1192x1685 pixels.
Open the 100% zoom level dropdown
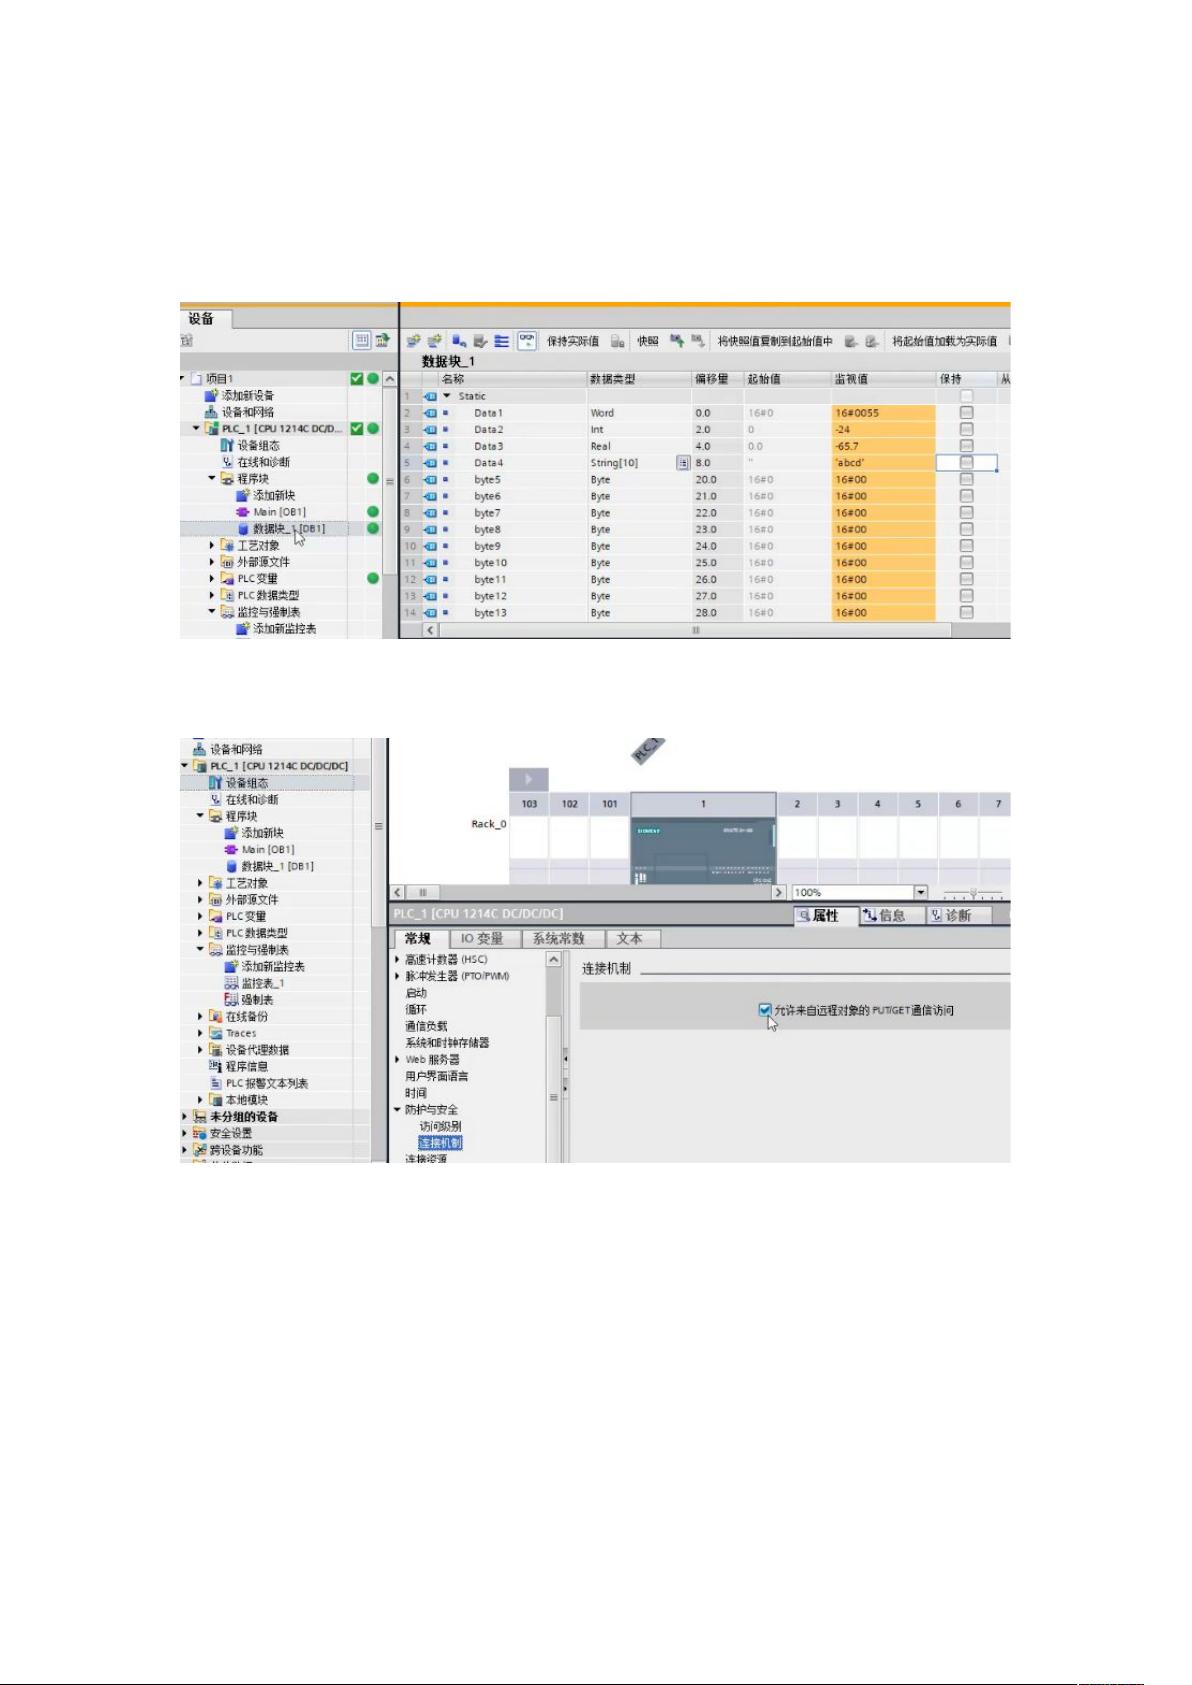920,892
